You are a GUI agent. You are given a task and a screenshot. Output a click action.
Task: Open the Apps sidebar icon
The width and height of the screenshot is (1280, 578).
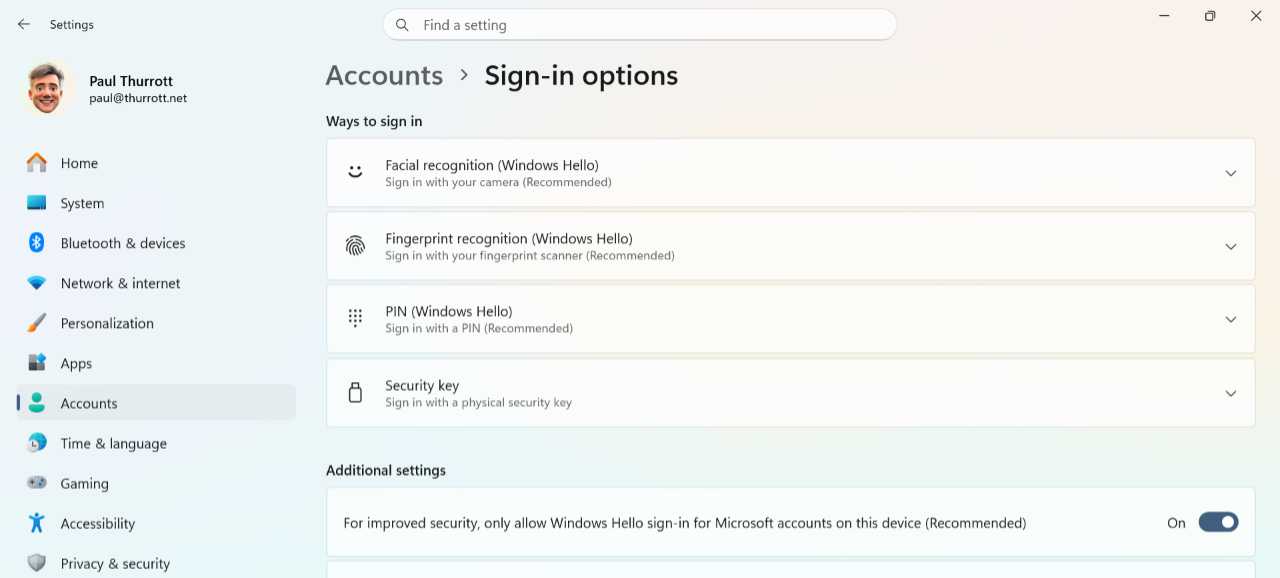[x=37, y=363]
